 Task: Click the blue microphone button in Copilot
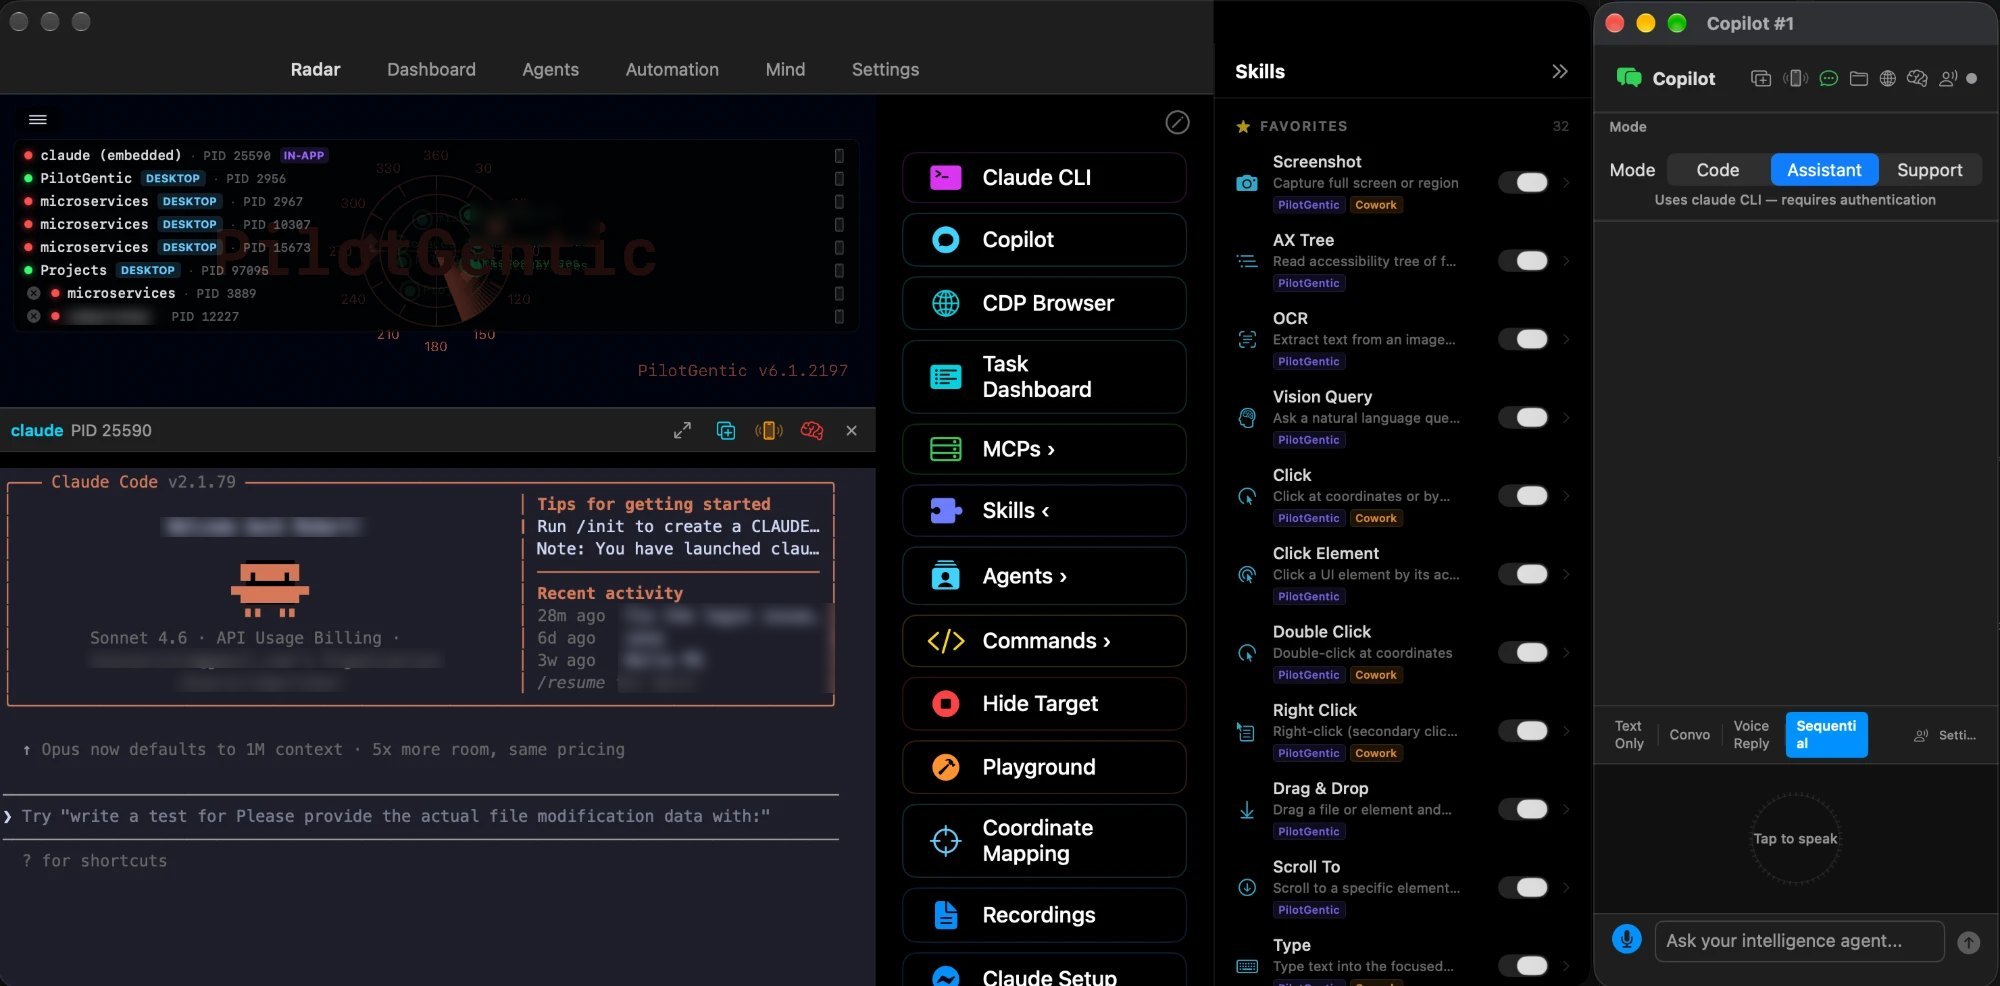point(1627,940)
